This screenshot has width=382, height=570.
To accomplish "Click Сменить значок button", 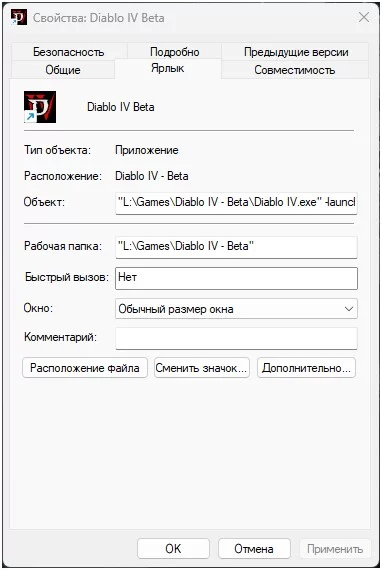I will tap(202, 368).
